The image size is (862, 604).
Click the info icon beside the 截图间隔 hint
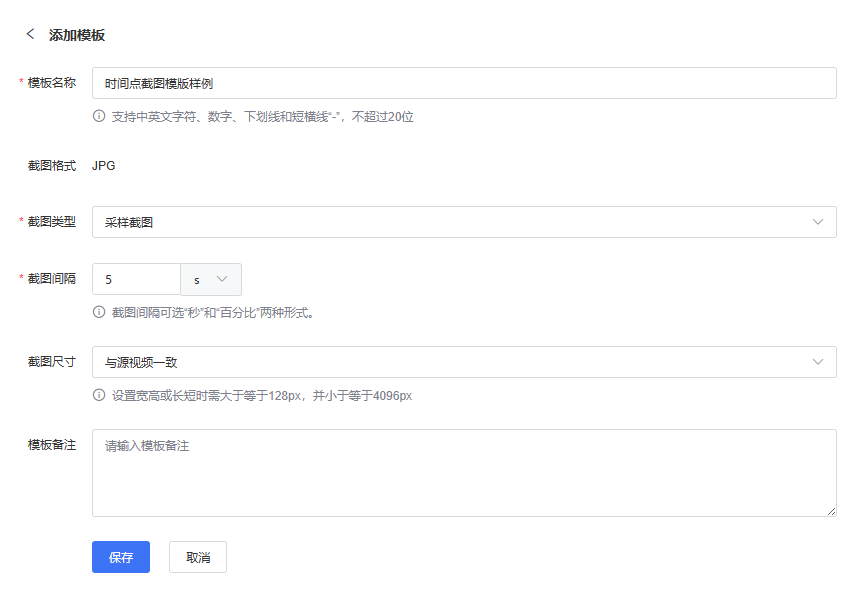pyautogui.click(x=99, y=312)
